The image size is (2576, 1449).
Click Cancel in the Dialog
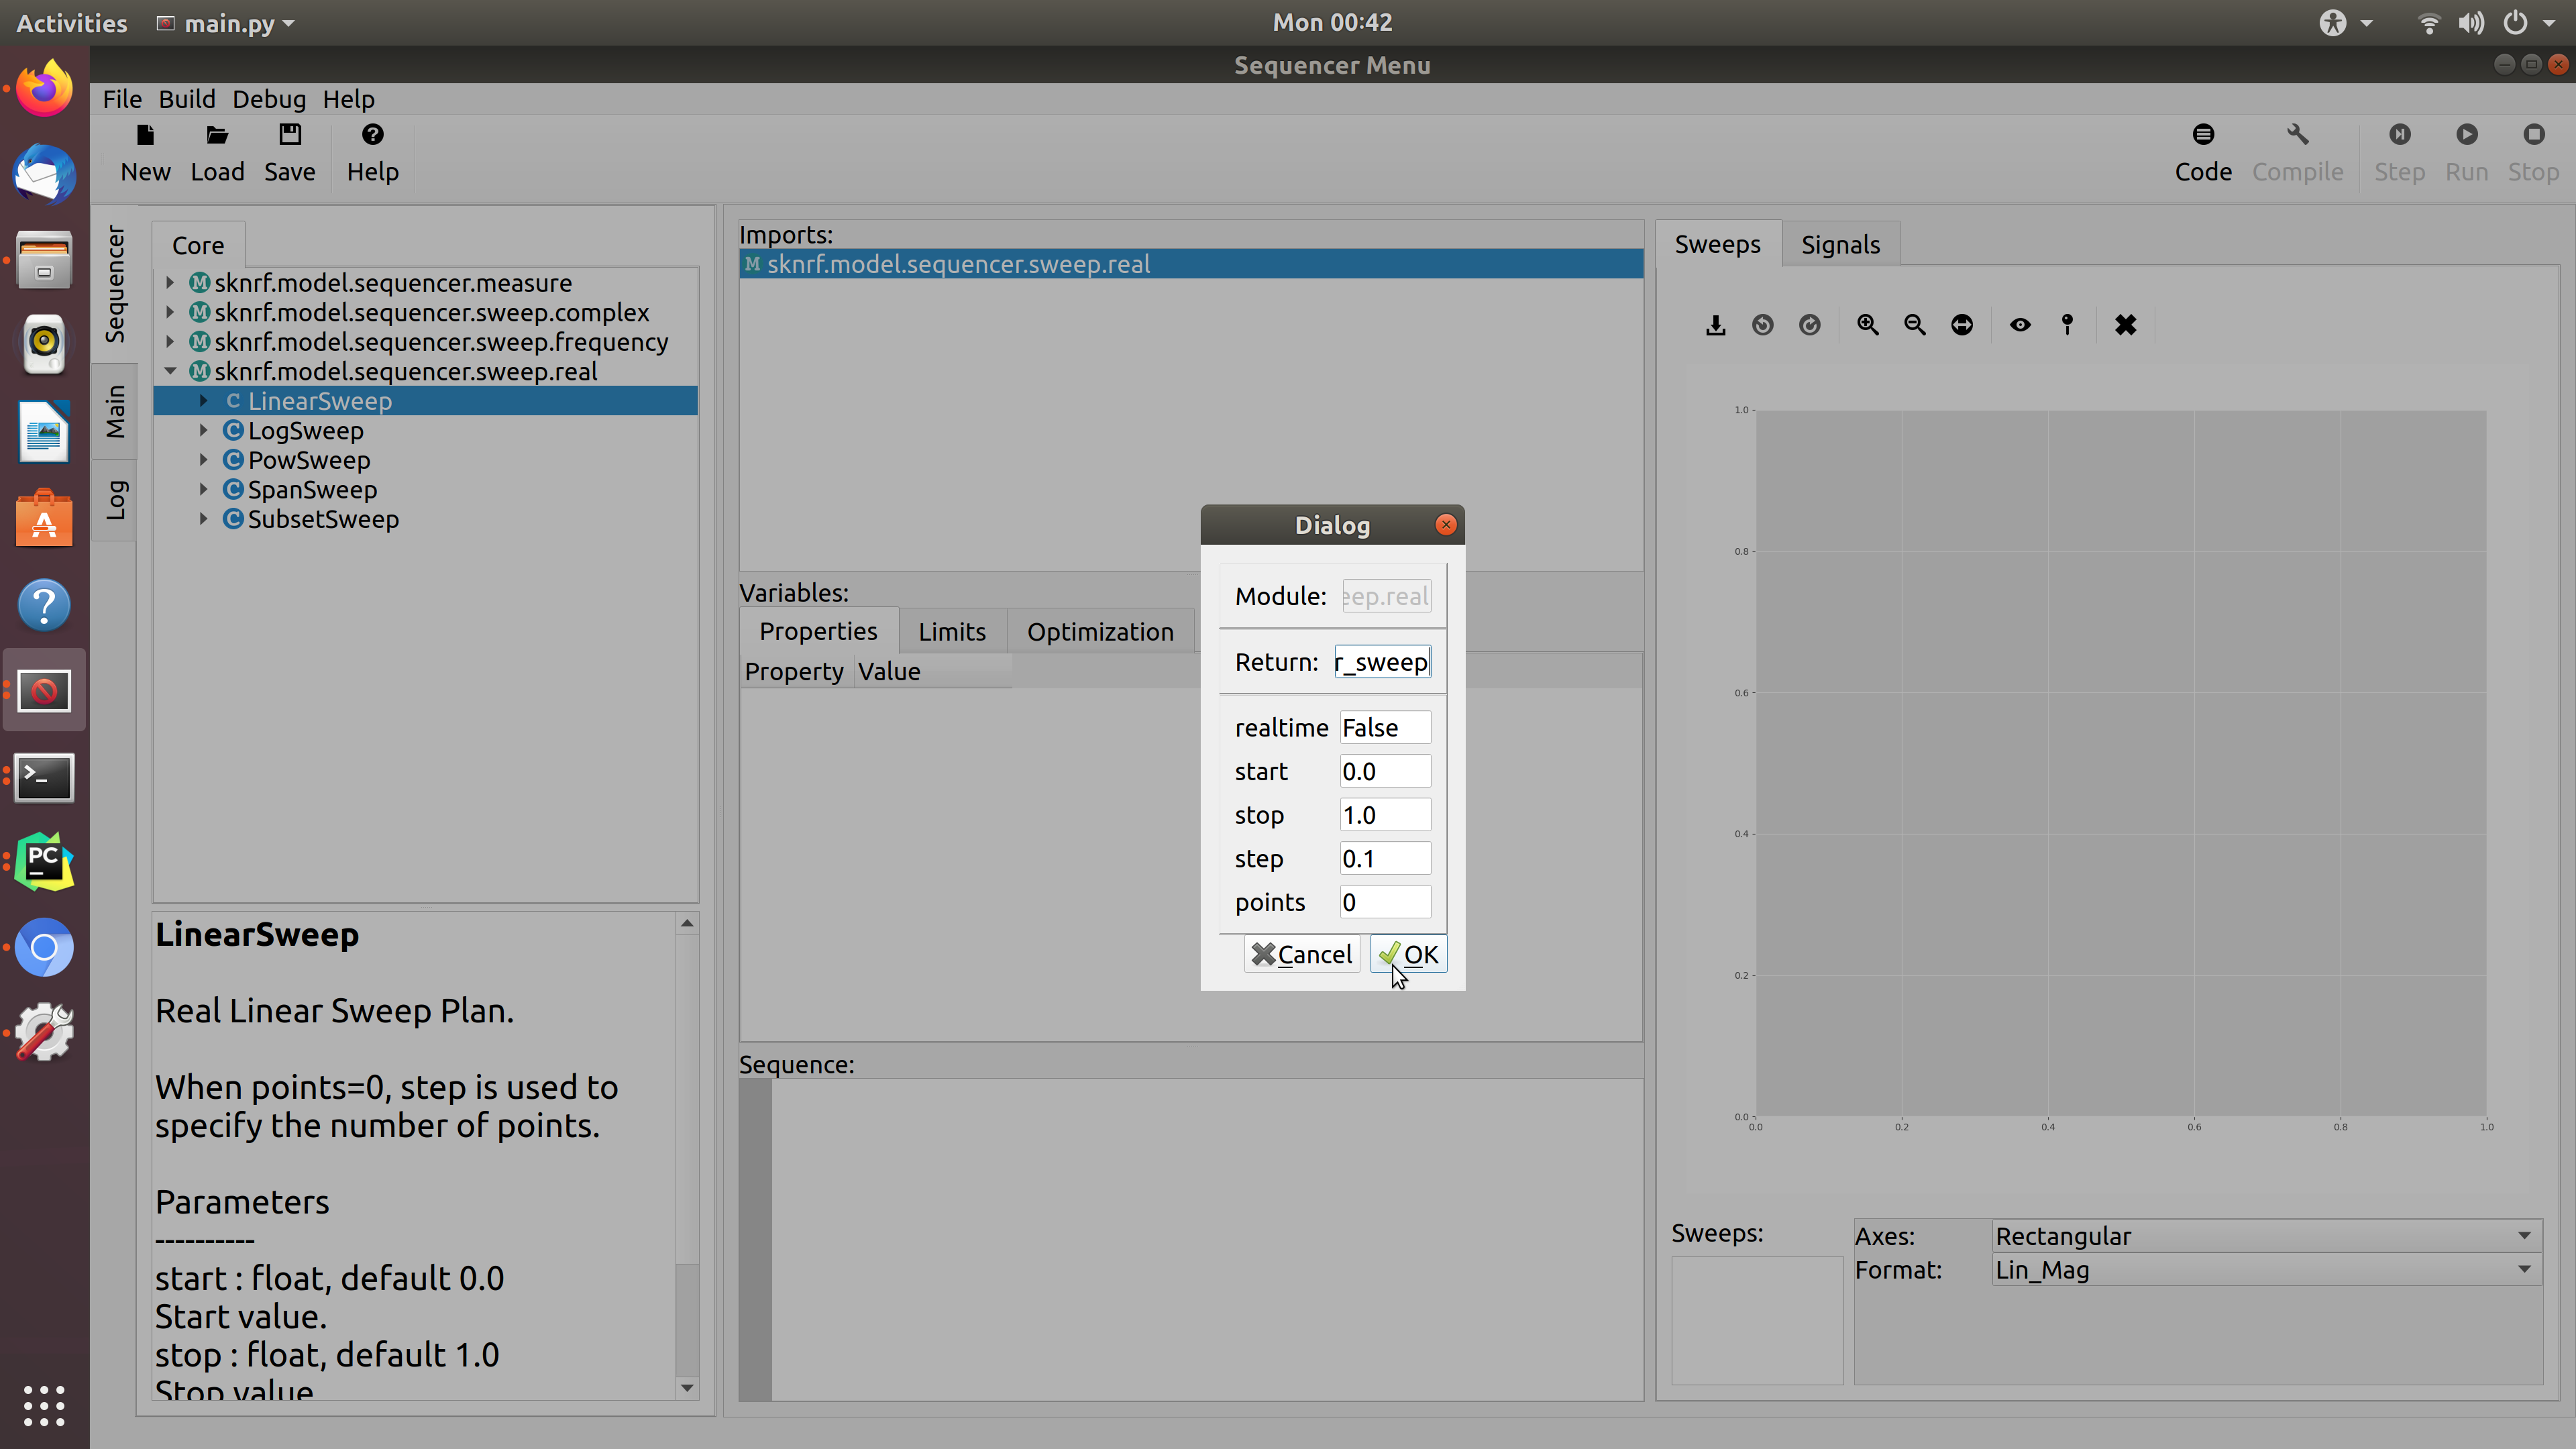click(x=1301, y=955)
